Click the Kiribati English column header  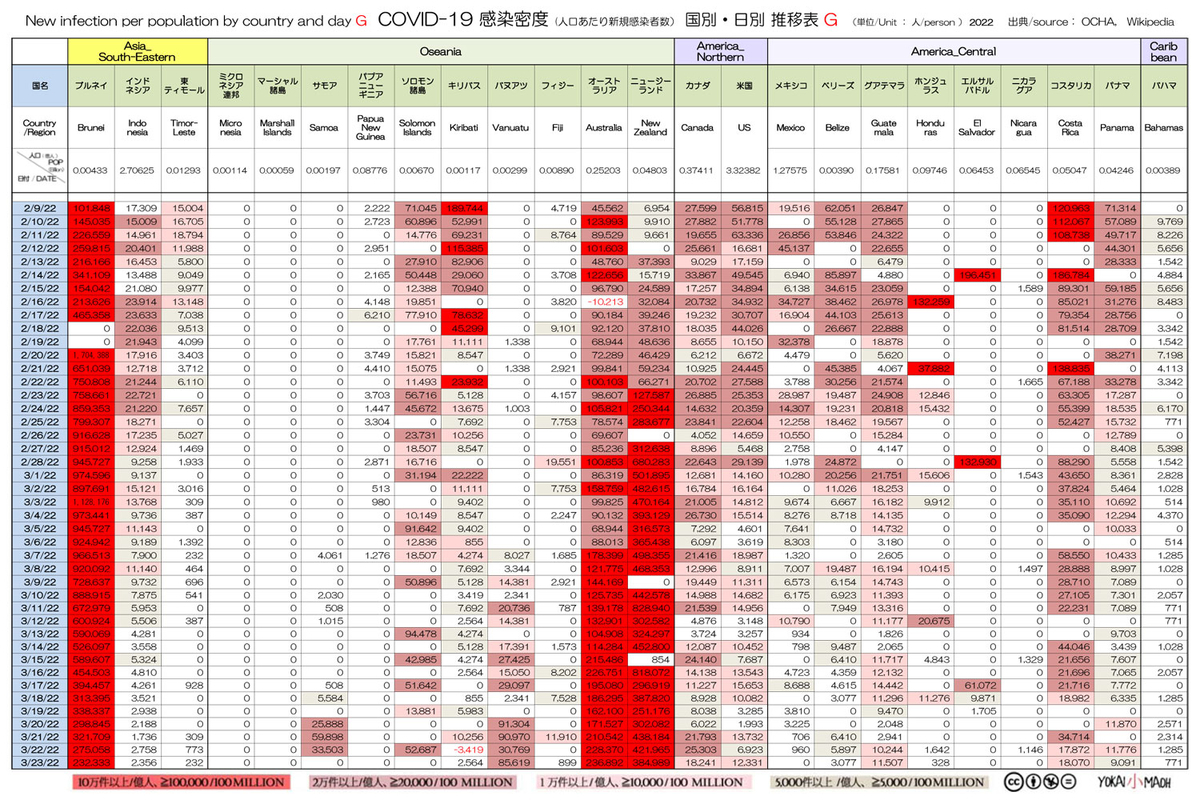(463, 128)
